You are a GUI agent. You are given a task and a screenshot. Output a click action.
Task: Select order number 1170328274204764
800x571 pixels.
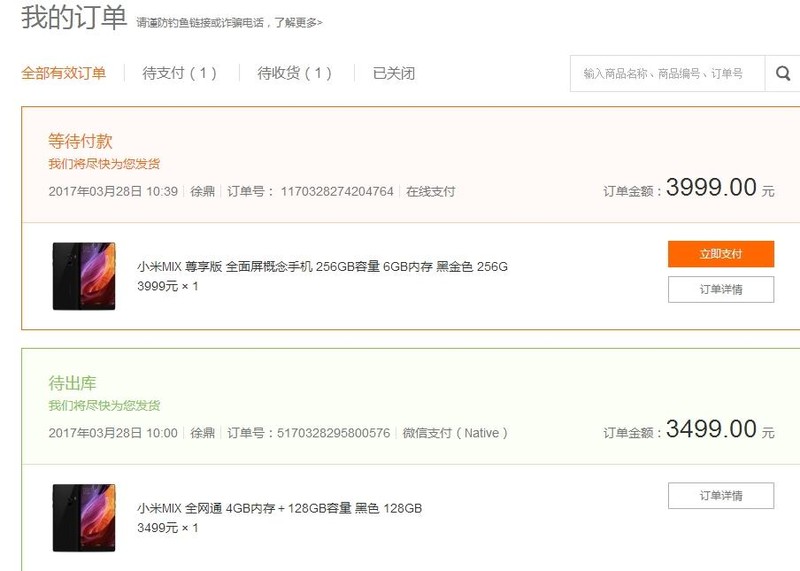[x=337, y=191]
